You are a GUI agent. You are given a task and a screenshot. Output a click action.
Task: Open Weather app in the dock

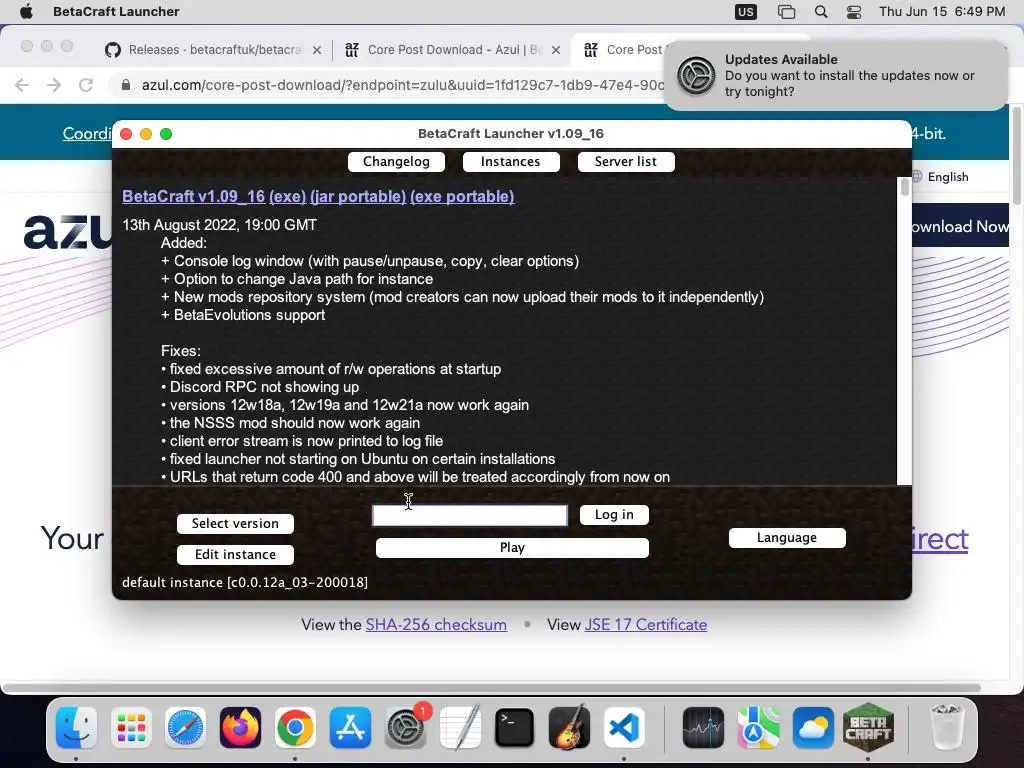point(813,728)
